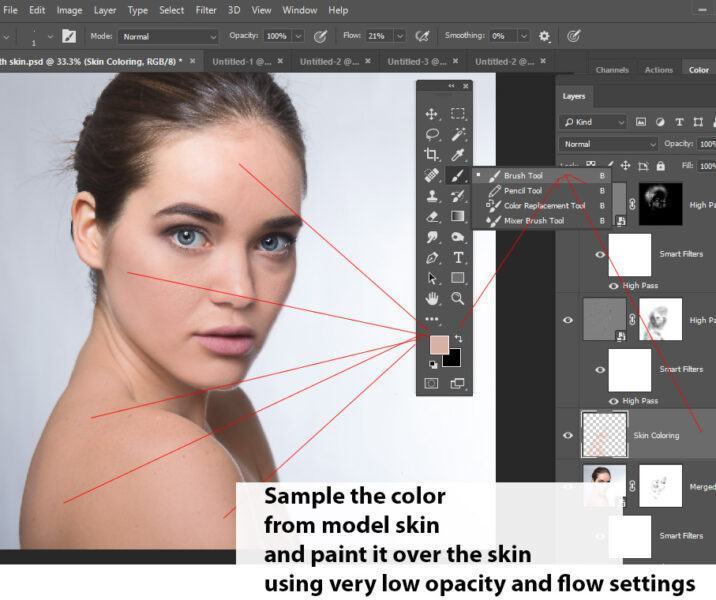Viewport: 716px width, 600px height.
Task: Close the first Untitled-2 document tab
Action: 368,61
